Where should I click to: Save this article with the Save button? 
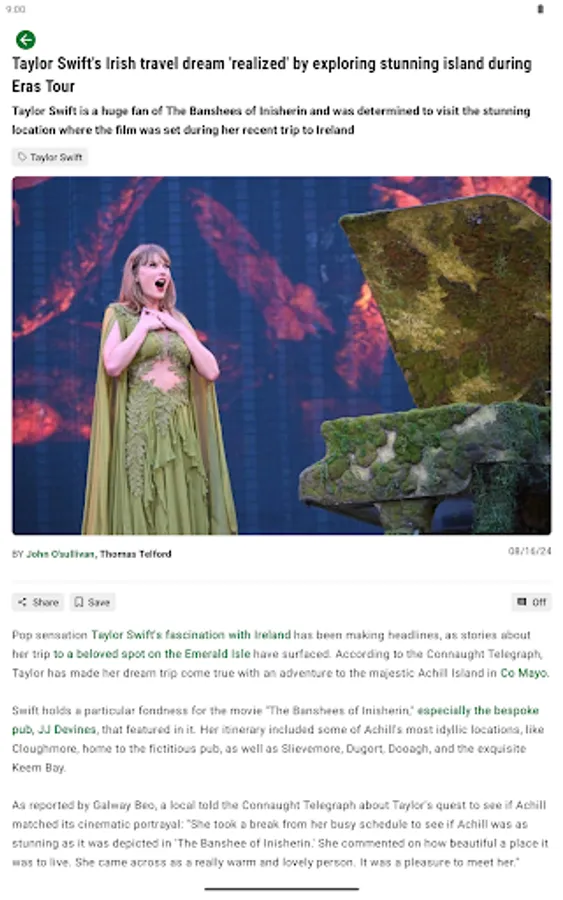click(92, 602)
